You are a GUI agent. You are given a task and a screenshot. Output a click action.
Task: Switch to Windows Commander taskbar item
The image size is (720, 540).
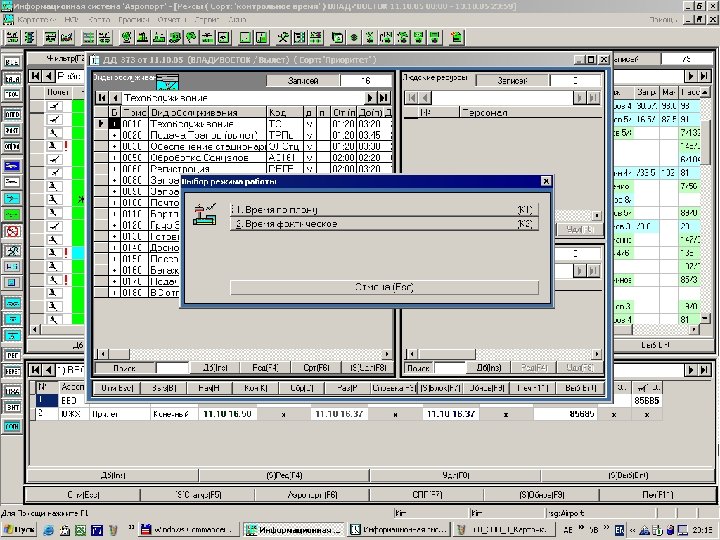[189, 530]
